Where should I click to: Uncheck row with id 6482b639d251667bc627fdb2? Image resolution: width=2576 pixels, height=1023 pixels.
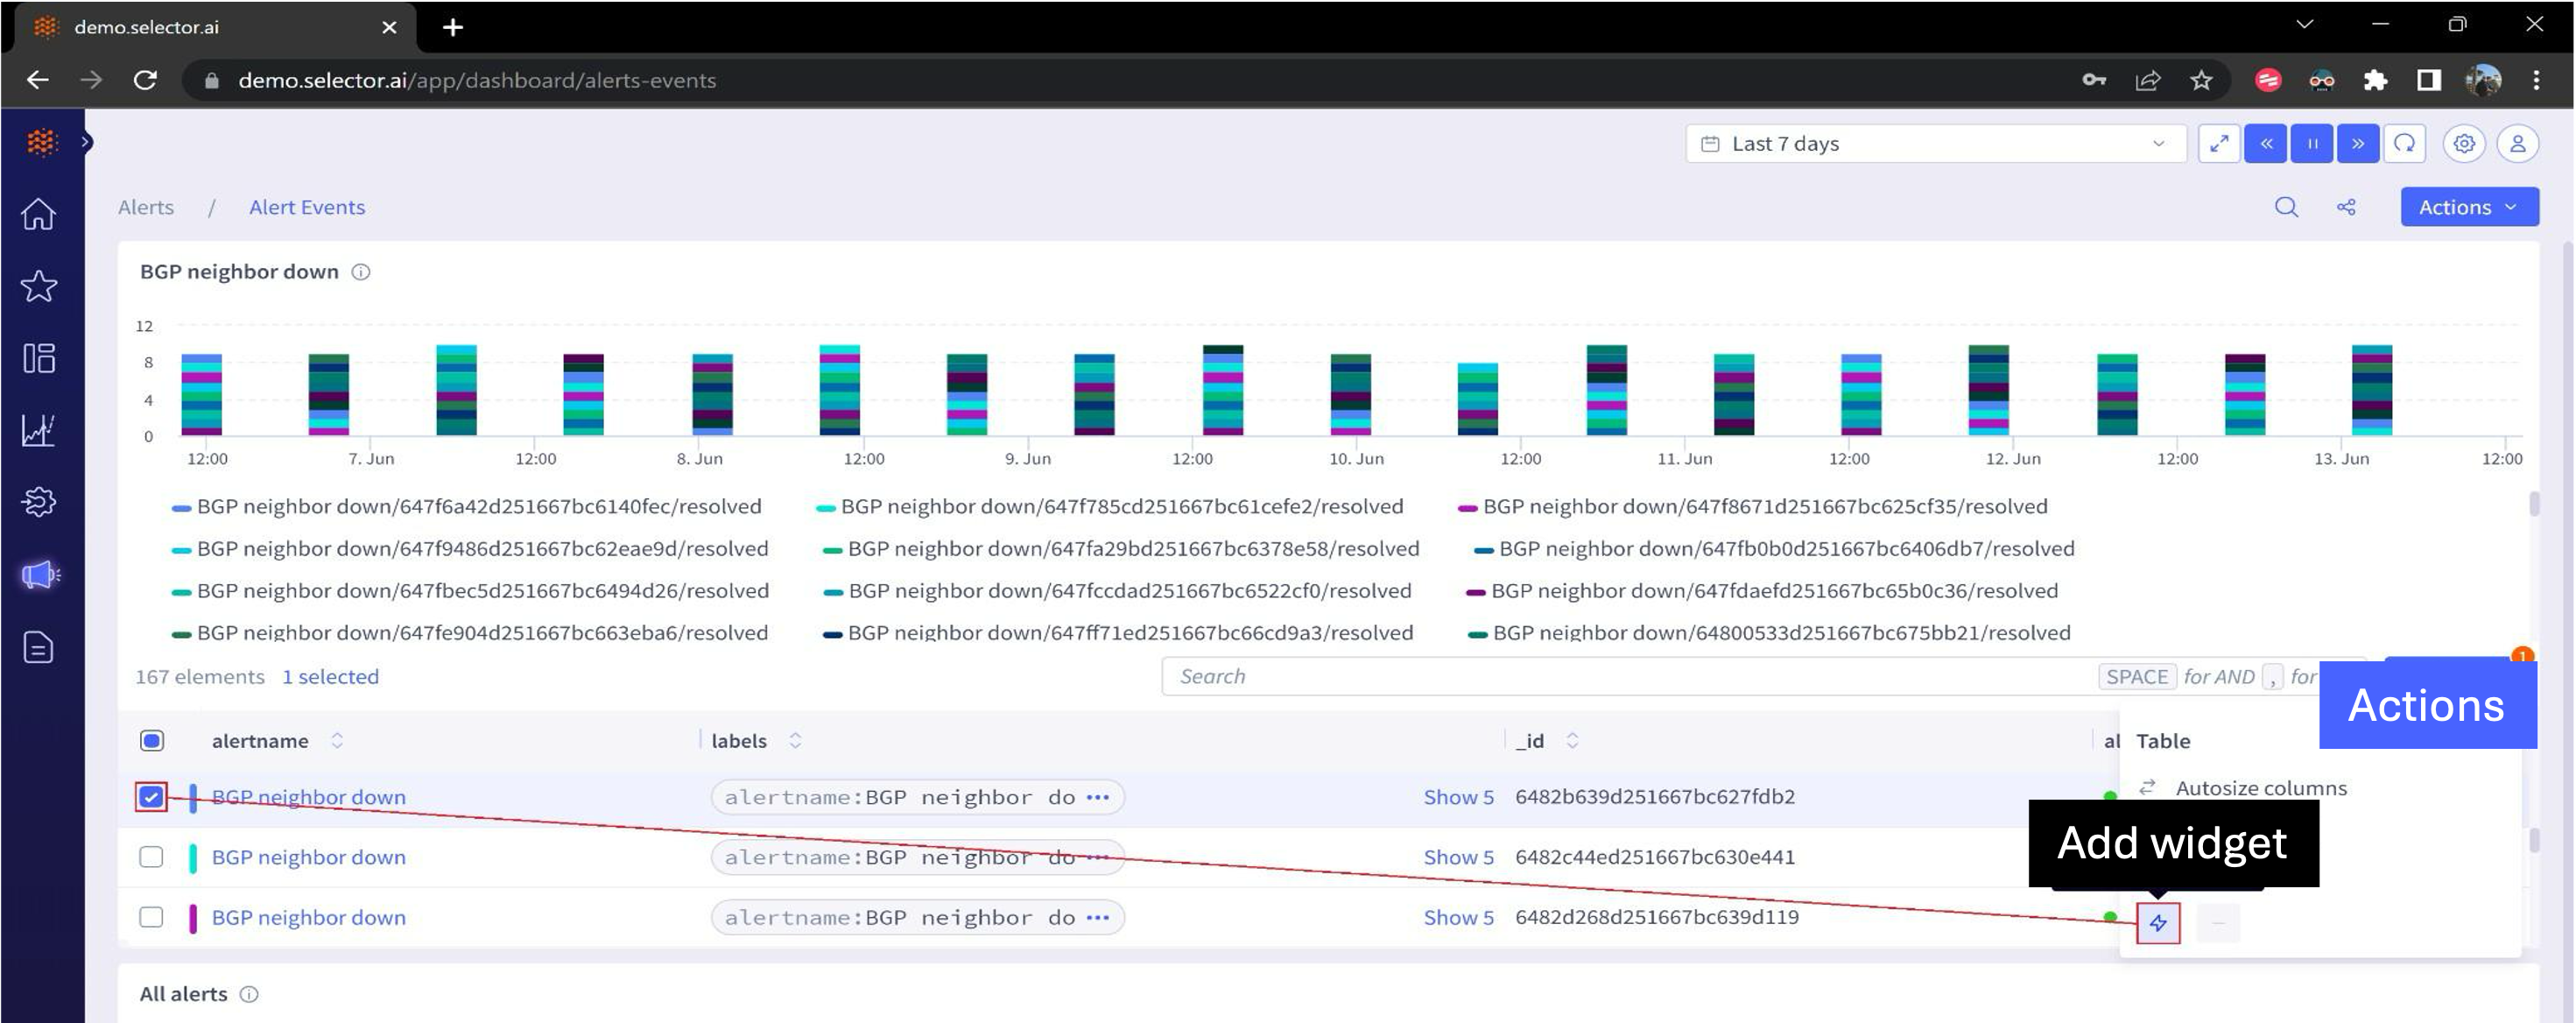point(151,797)
